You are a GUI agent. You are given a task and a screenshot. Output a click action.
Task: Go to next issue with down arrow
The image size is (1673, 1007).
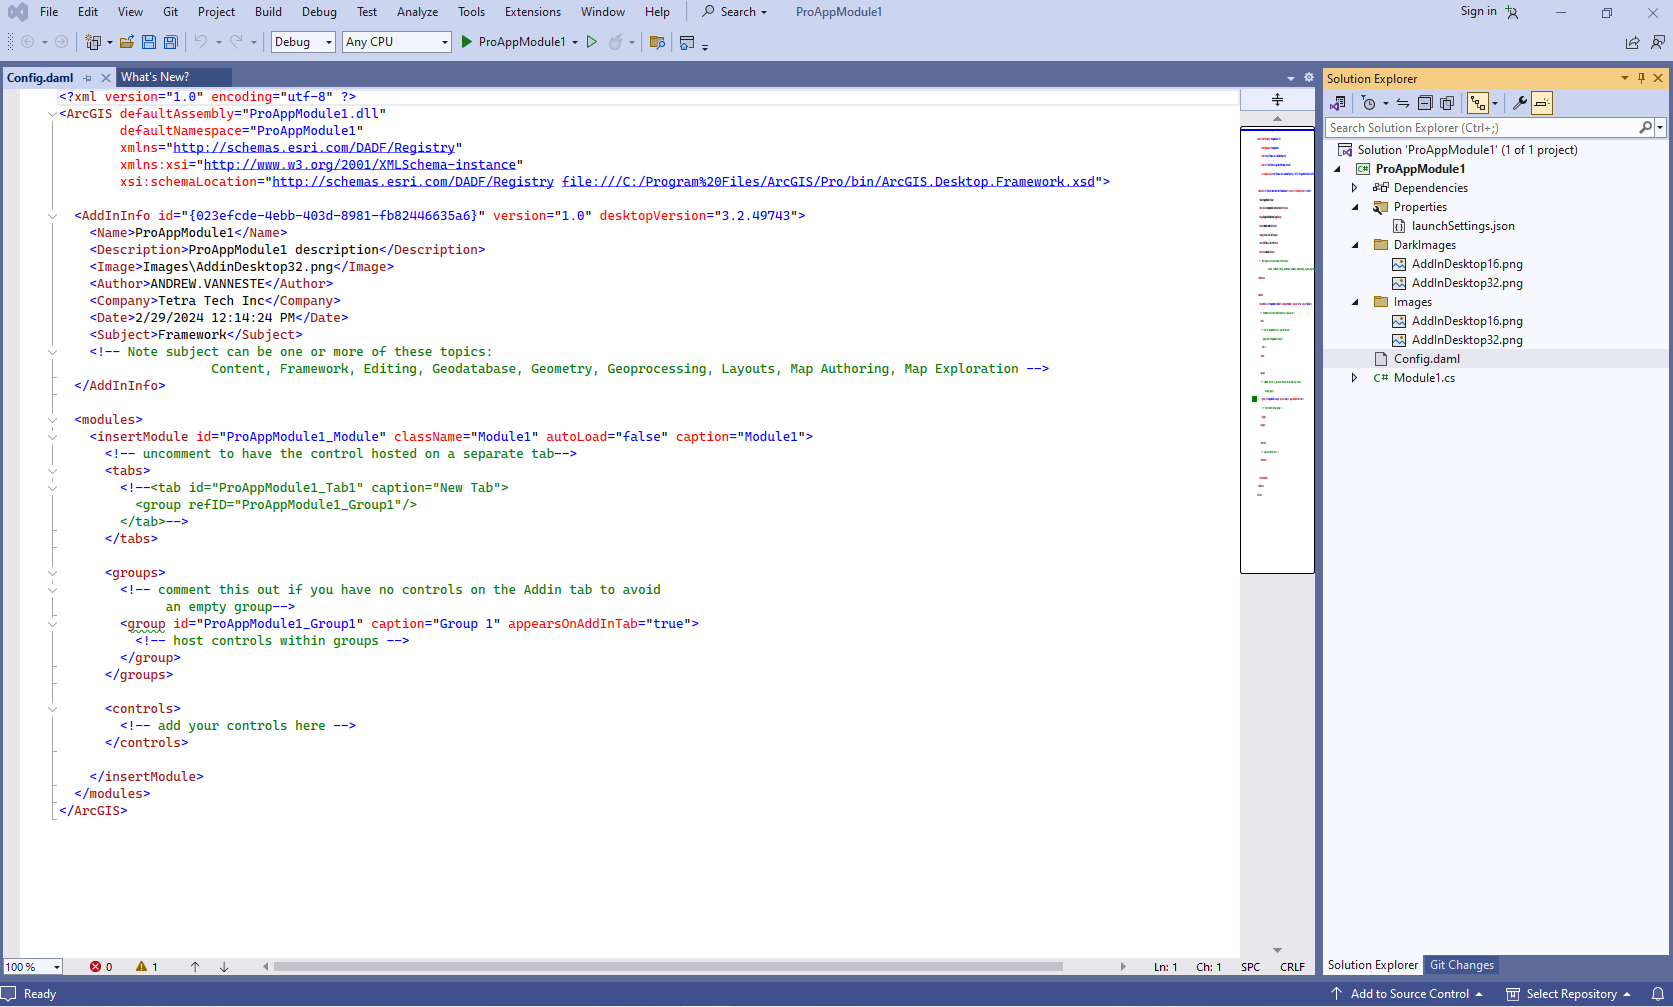pyautogui.click(x=224, y=967)
